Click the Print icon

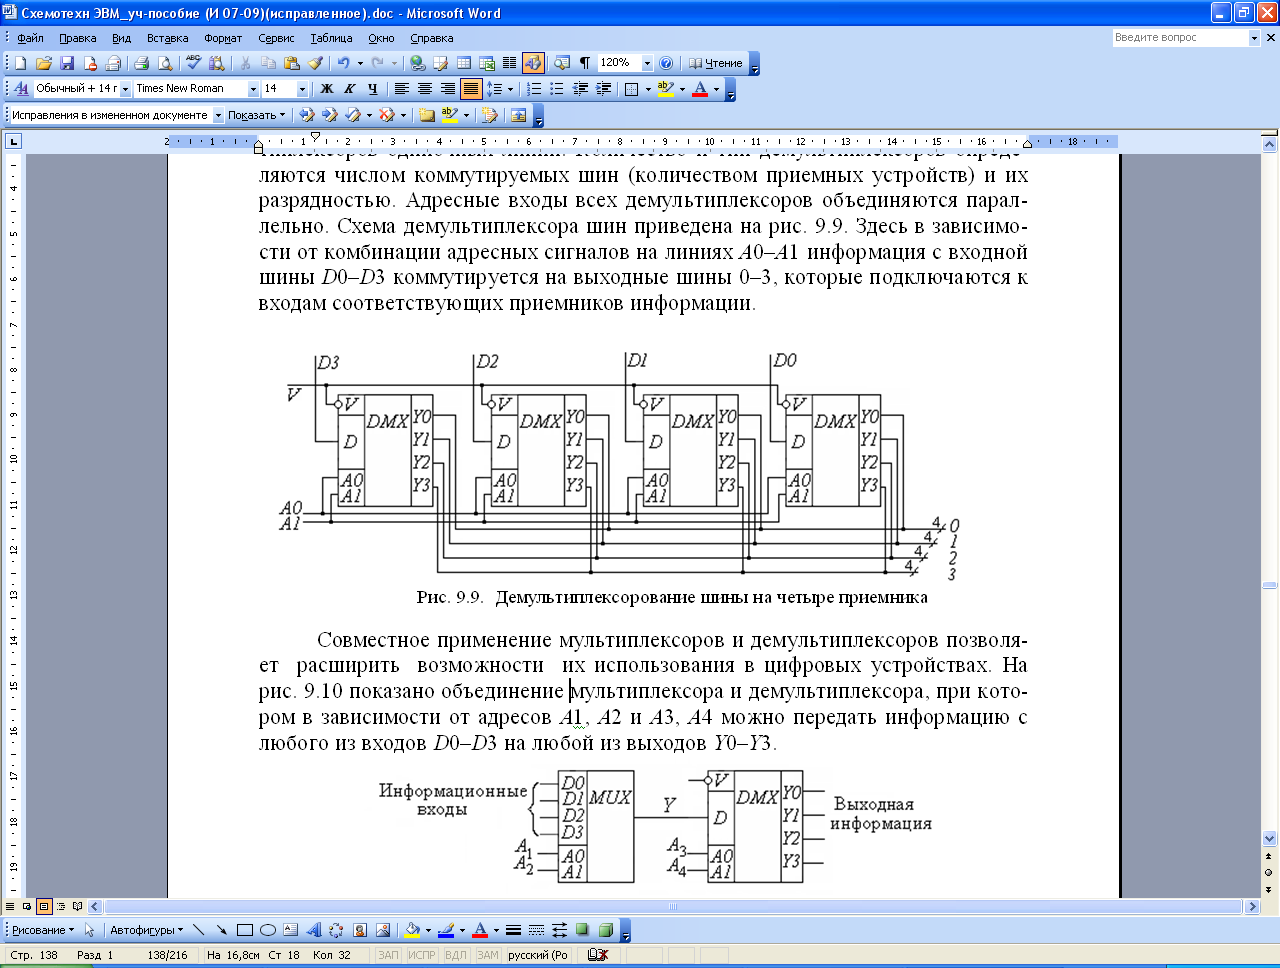click(x=142, y=63)
